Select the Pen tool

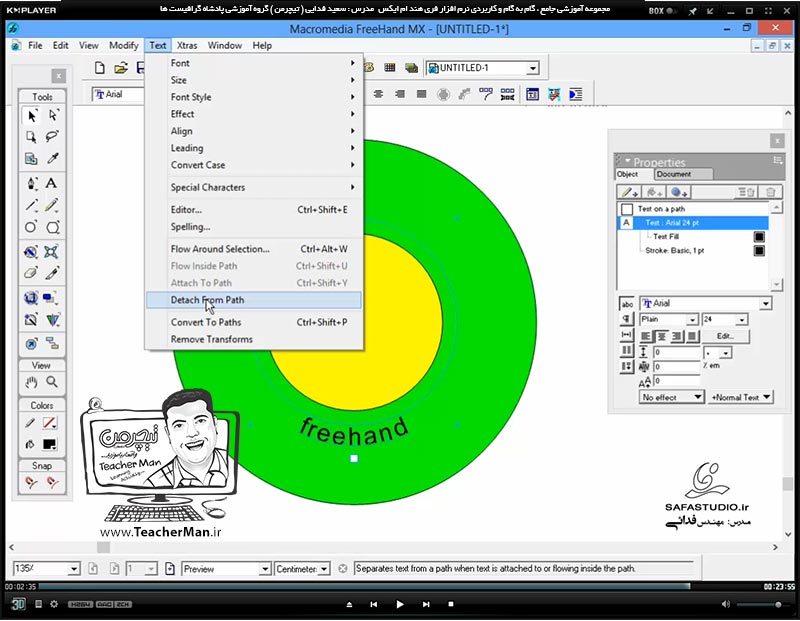pos(32,183)
